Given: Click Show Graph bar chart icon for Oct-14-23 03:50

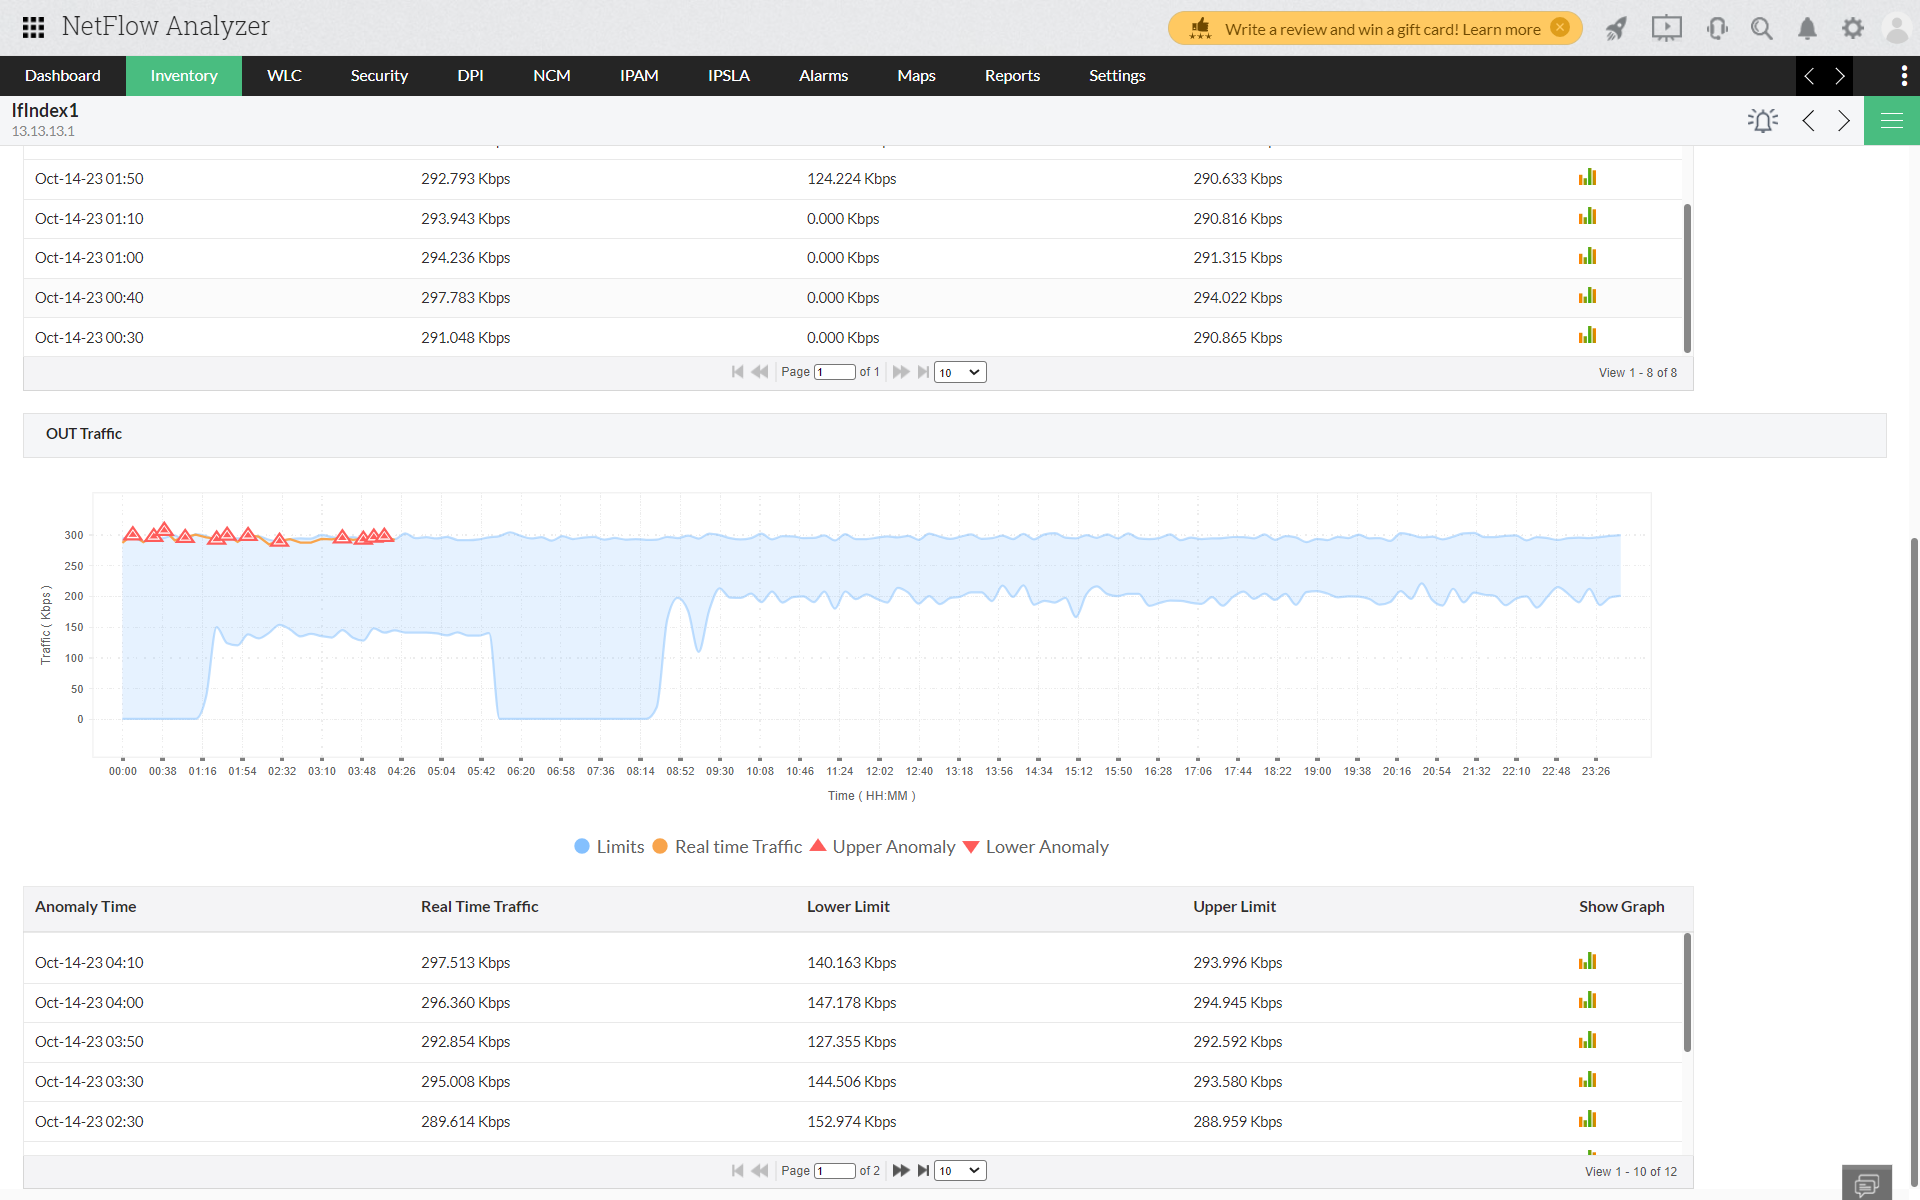Looking at the screenshot, I should [1587, 1041].
